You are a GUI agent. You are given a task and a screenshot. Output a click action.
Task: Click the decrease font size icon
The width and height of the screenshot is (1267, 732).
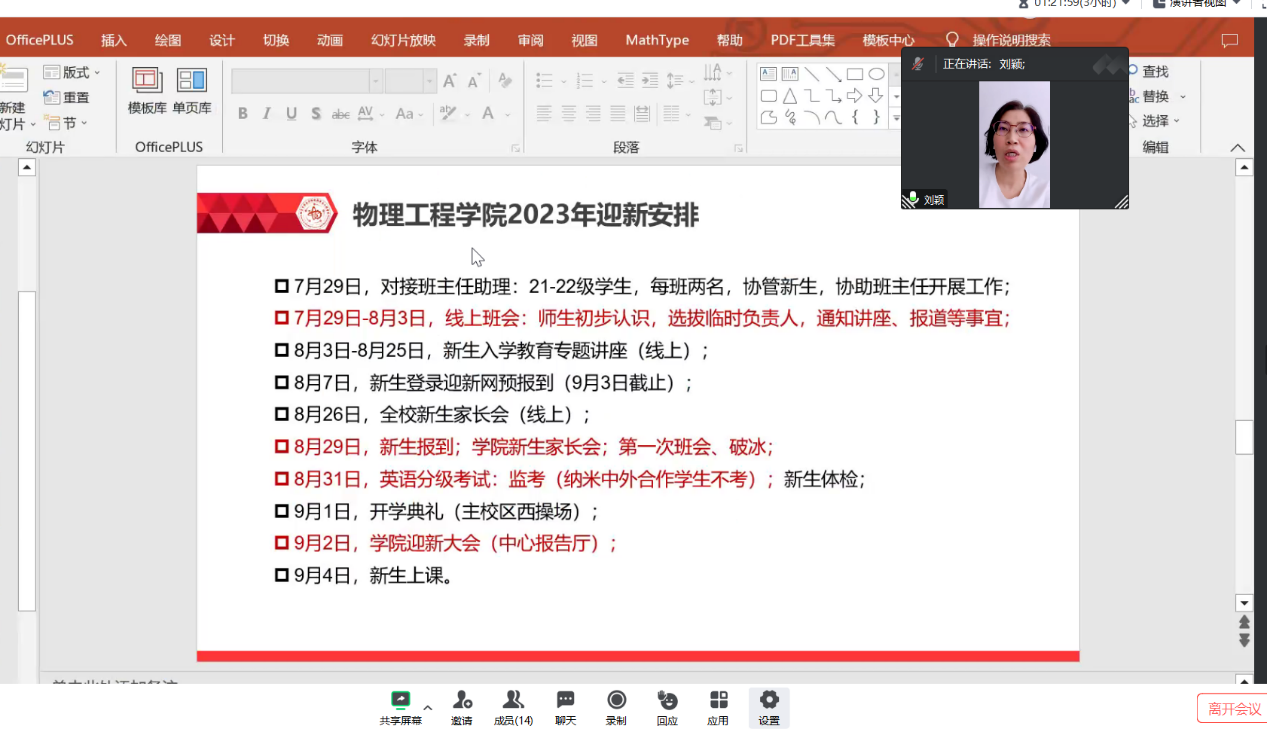(x=474, y=81)
